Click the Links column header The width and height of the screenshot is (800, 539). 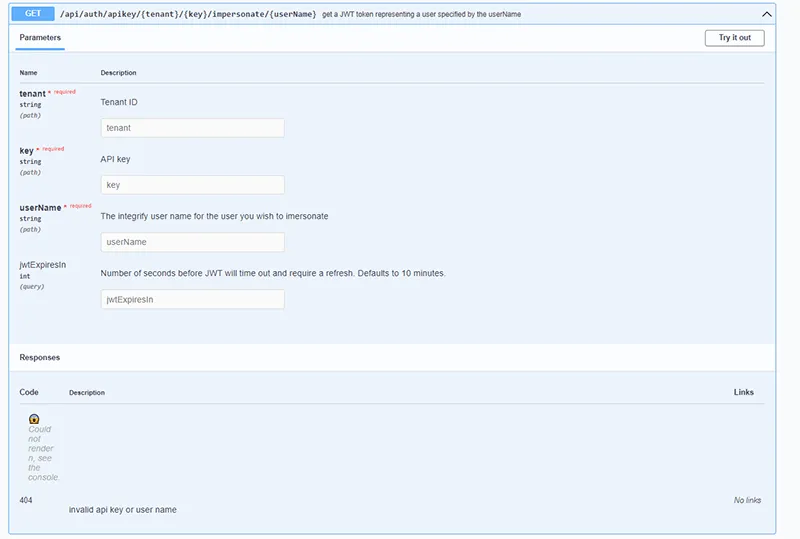point(743,392)
